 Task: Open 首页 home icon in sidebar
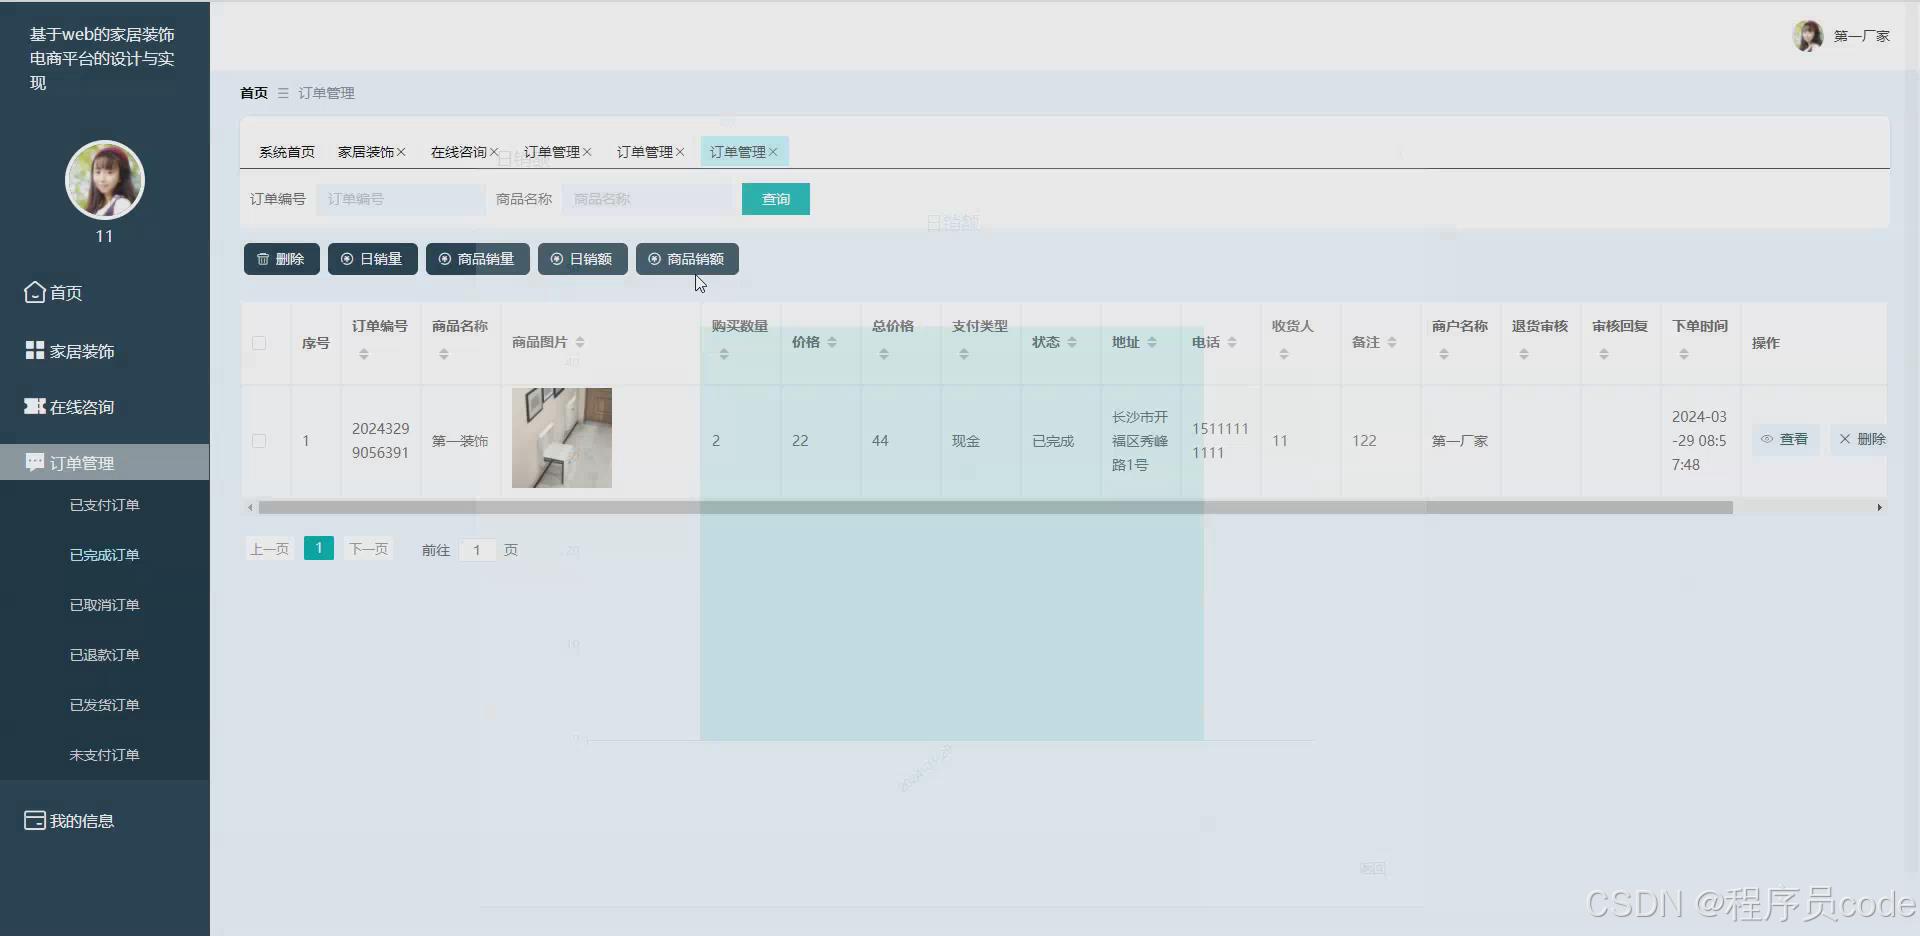(35, 292)
